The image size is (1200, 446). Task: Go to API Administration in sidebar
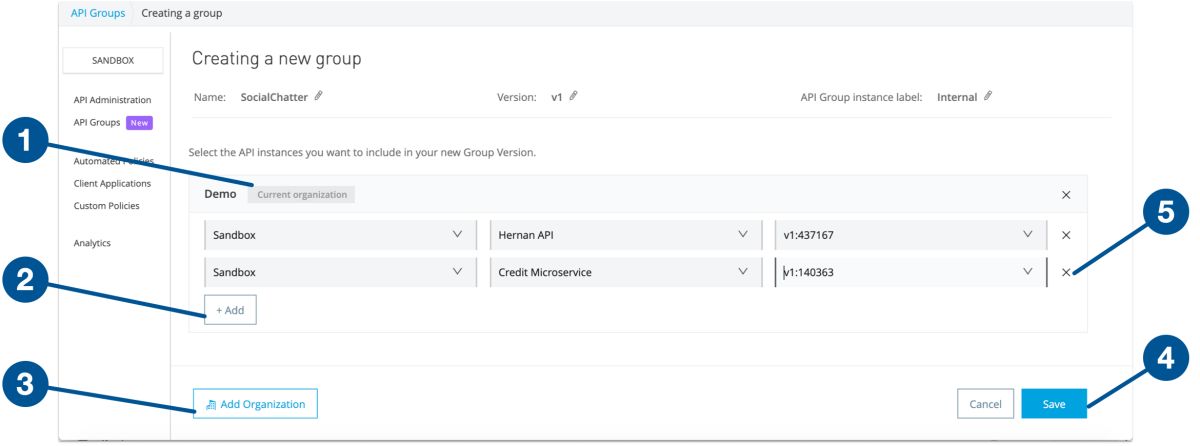point(112,100)
